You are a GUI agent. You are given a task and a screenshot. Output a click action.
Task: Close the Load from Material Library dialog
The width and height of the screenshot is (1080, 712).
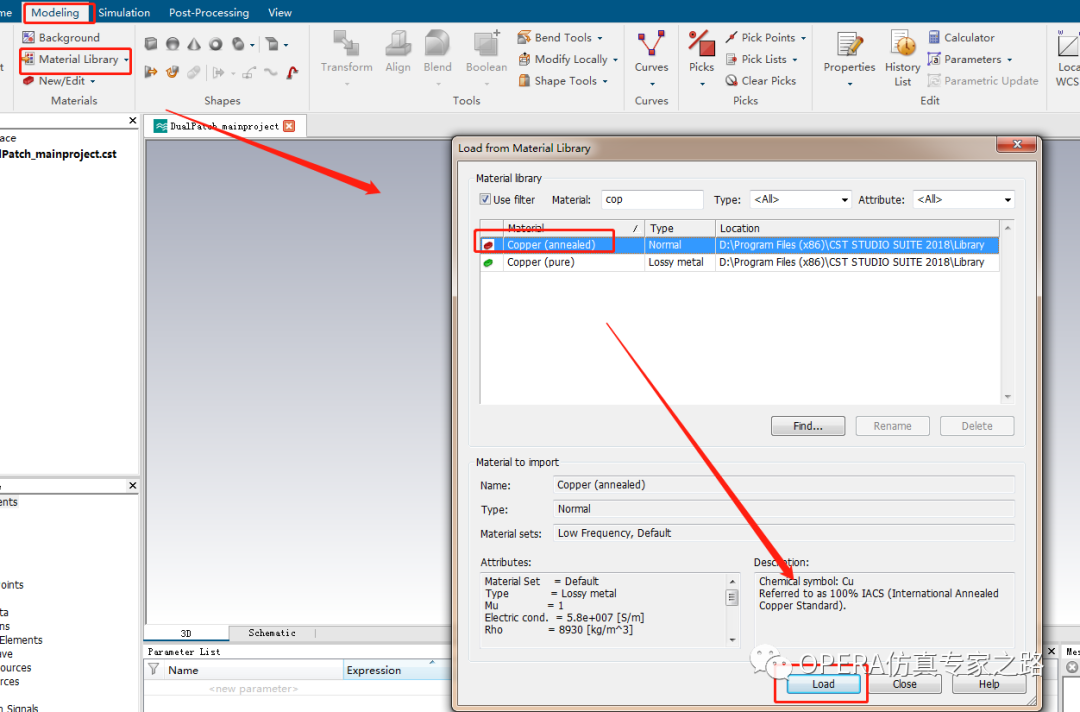click(x=1017, y=144)
